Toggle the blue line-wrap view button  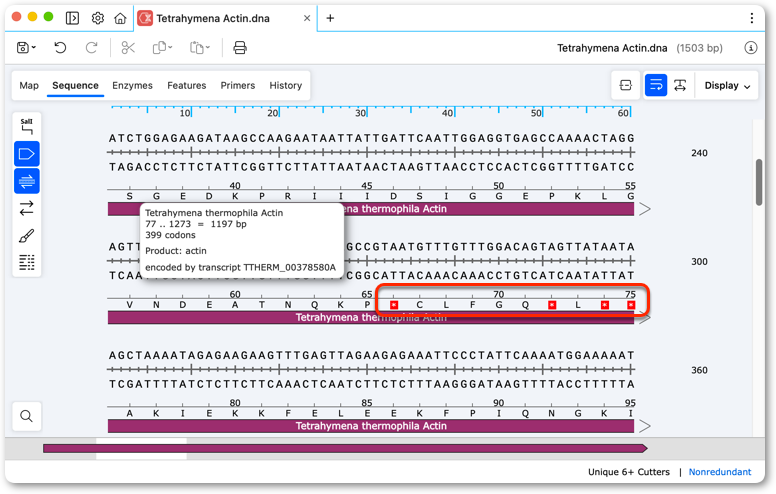(656, 86)
